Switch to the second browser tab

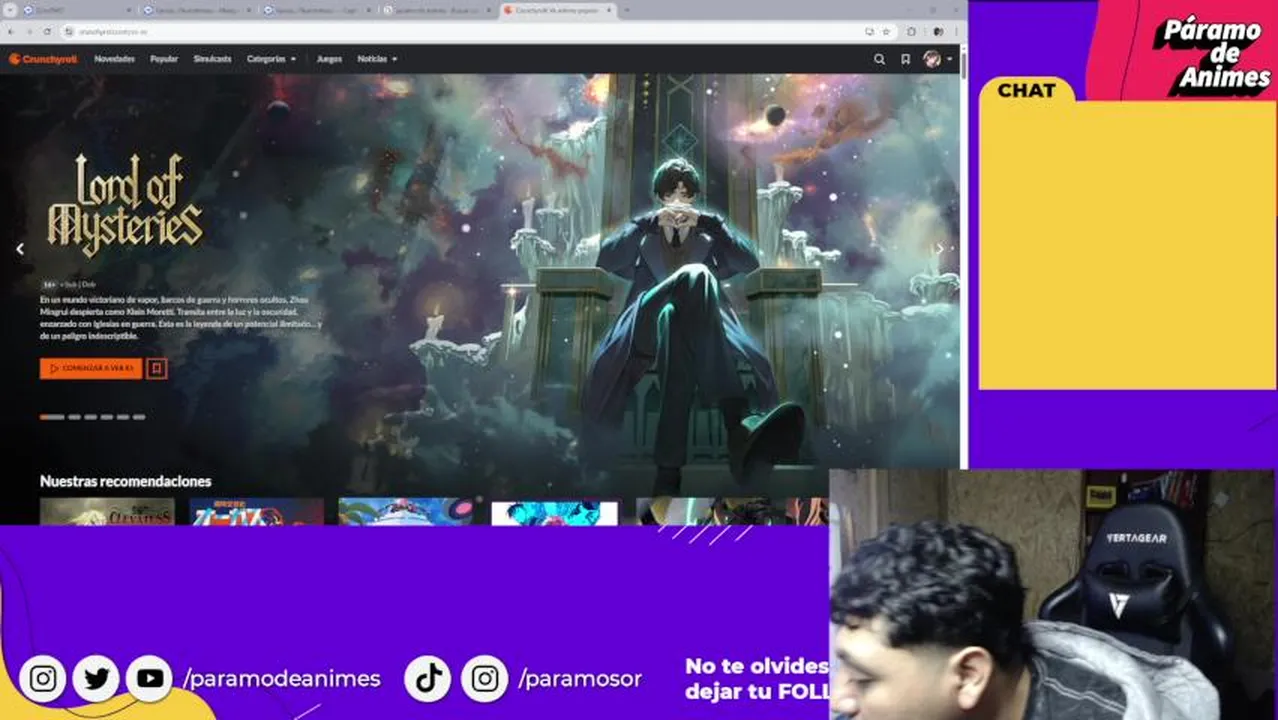pyautogui.click(x=196, y=10)
